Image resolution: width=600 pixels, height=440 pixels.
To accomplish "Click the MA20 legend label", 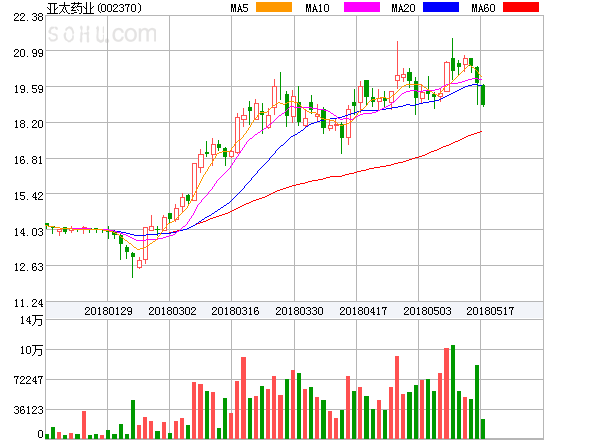I will point(403,8).
